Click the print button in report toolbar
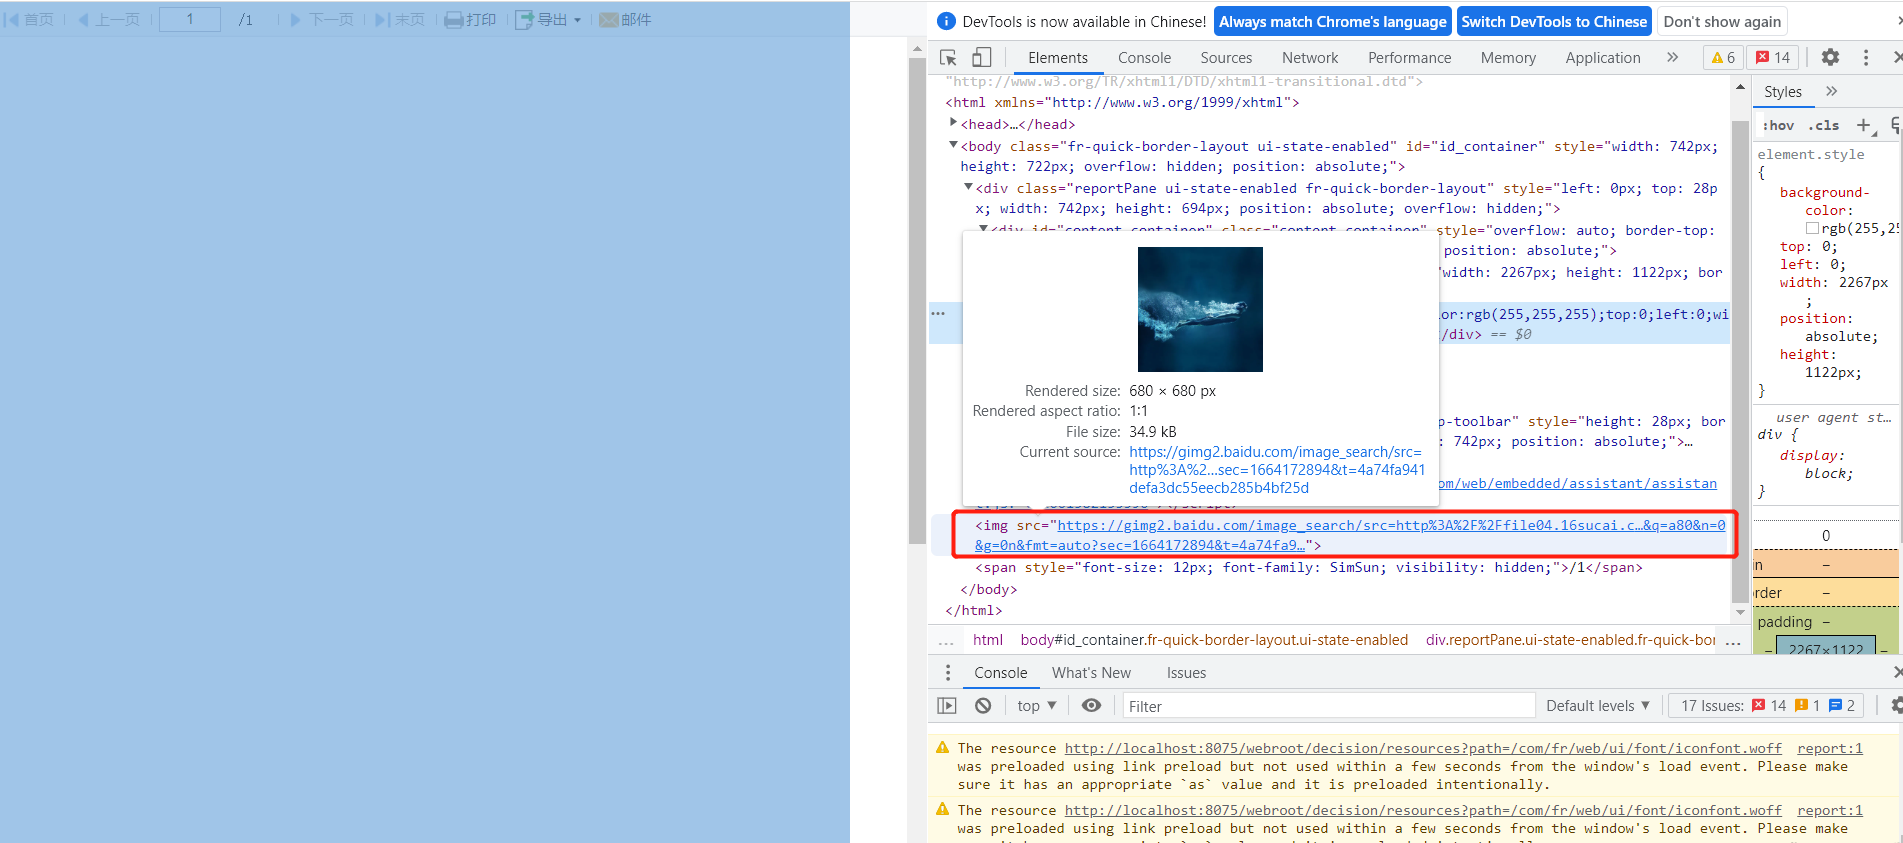1903x843 pixels. [x=470, y=19]
